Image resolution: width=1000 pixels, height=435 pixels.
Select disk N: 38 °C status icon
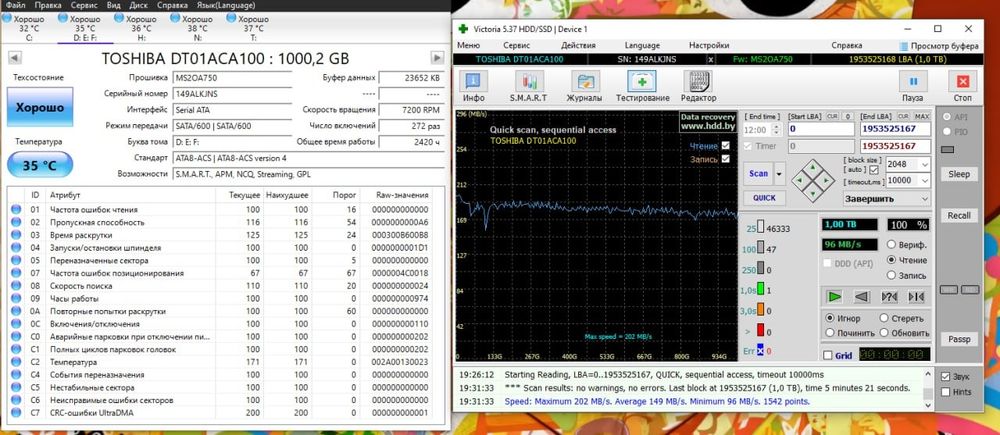[x=175, y=19]
